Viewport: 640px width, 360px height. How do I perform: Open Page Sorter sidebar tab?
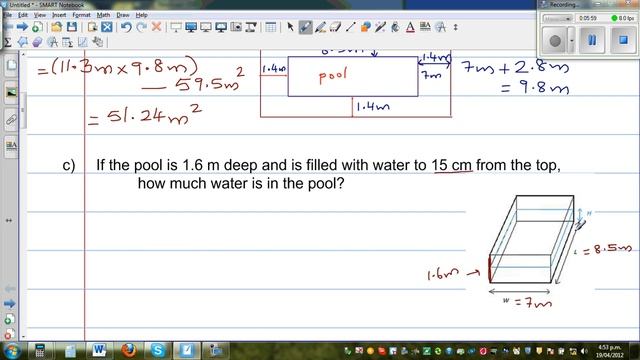pos(11,65)
